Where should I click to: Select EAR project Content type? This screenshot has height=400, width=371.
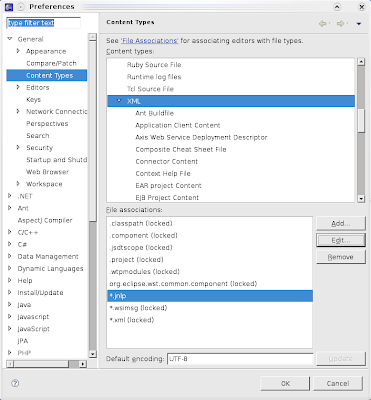click(168, 185)
